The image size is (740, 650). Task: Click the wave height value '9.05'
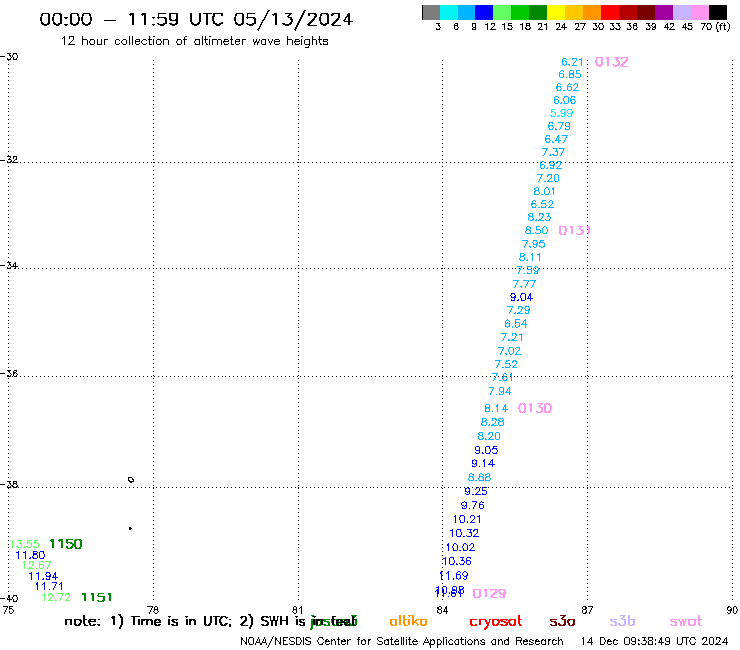coord(486,450)
